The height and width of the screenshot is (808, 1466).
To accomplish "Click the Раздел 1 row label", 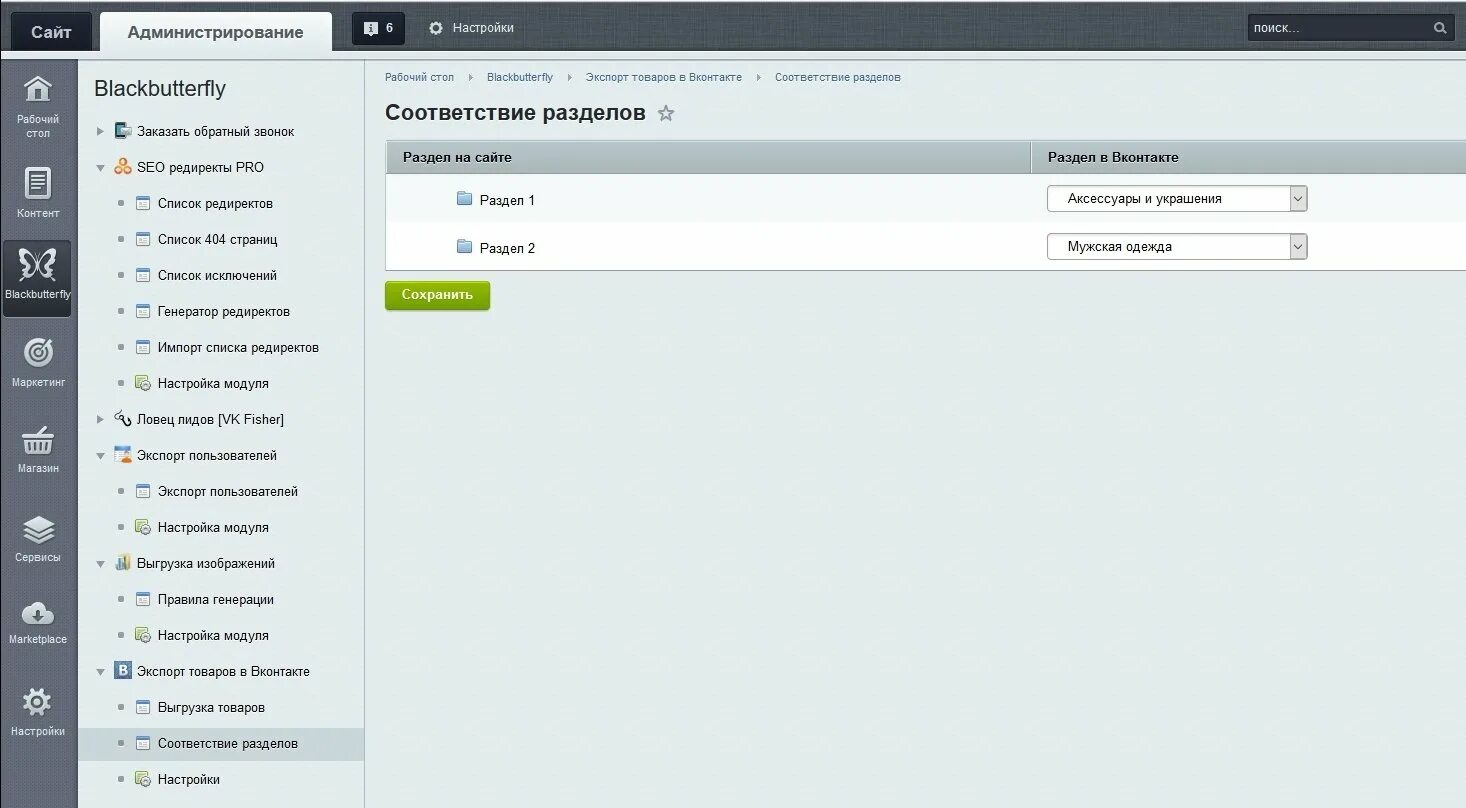I will click(507, 200).
